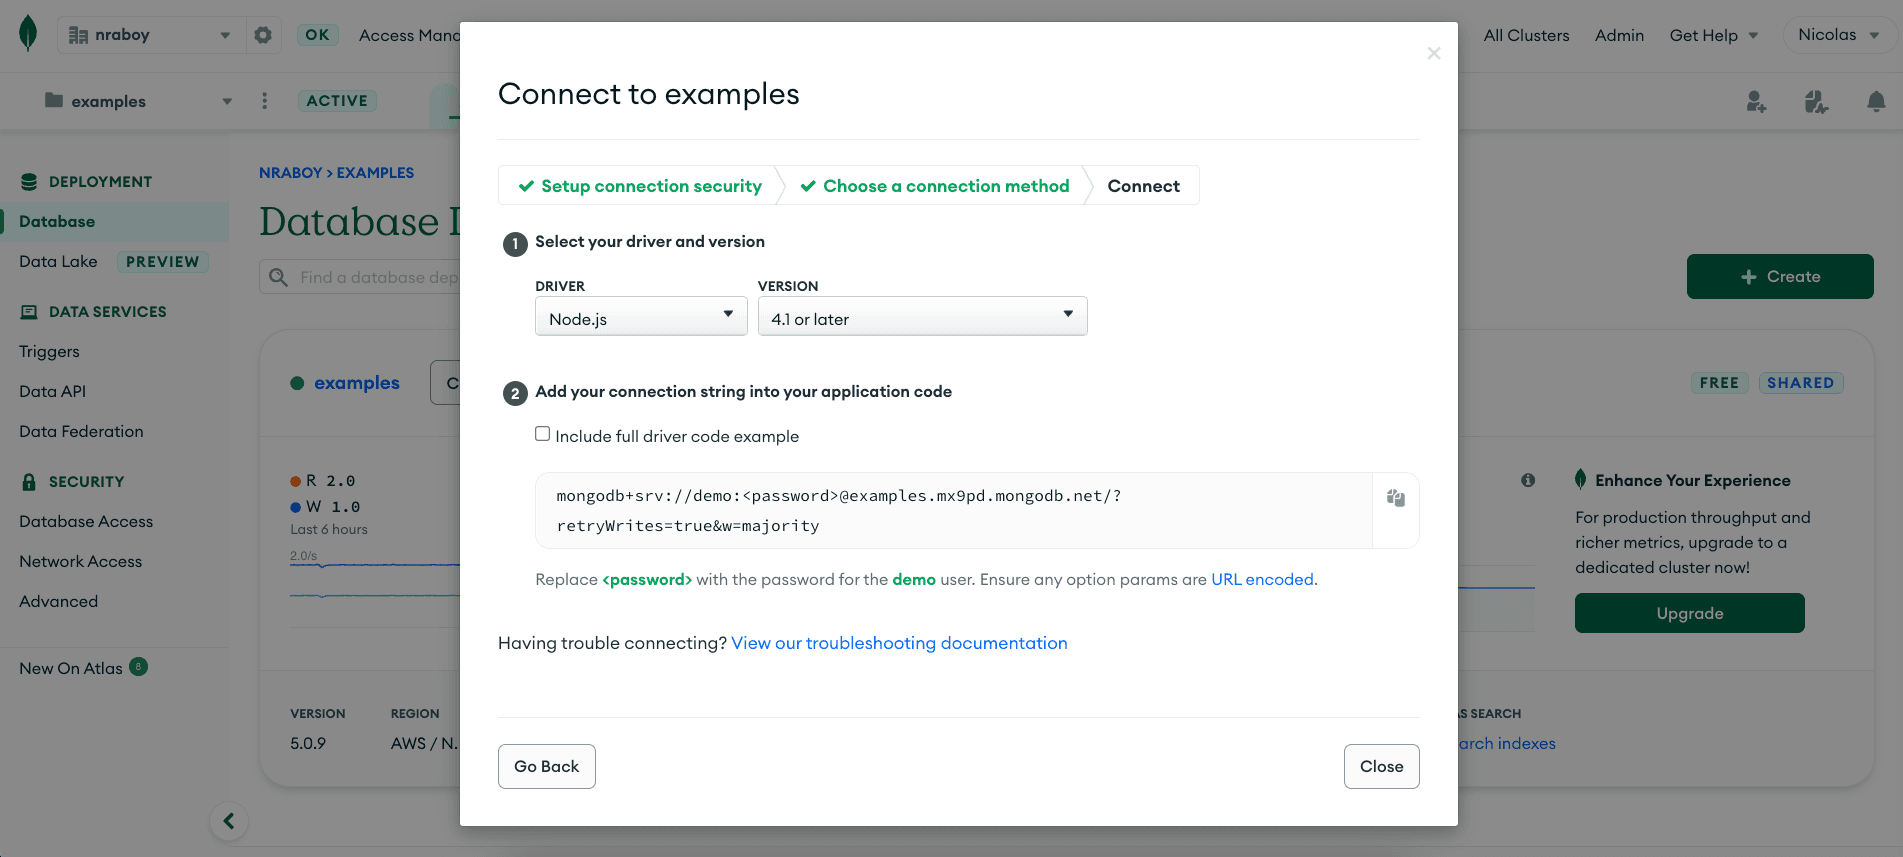Screen dimensions: 1903x857
Task: Close the Connect to examples dialog
Action: point(1434,53)
